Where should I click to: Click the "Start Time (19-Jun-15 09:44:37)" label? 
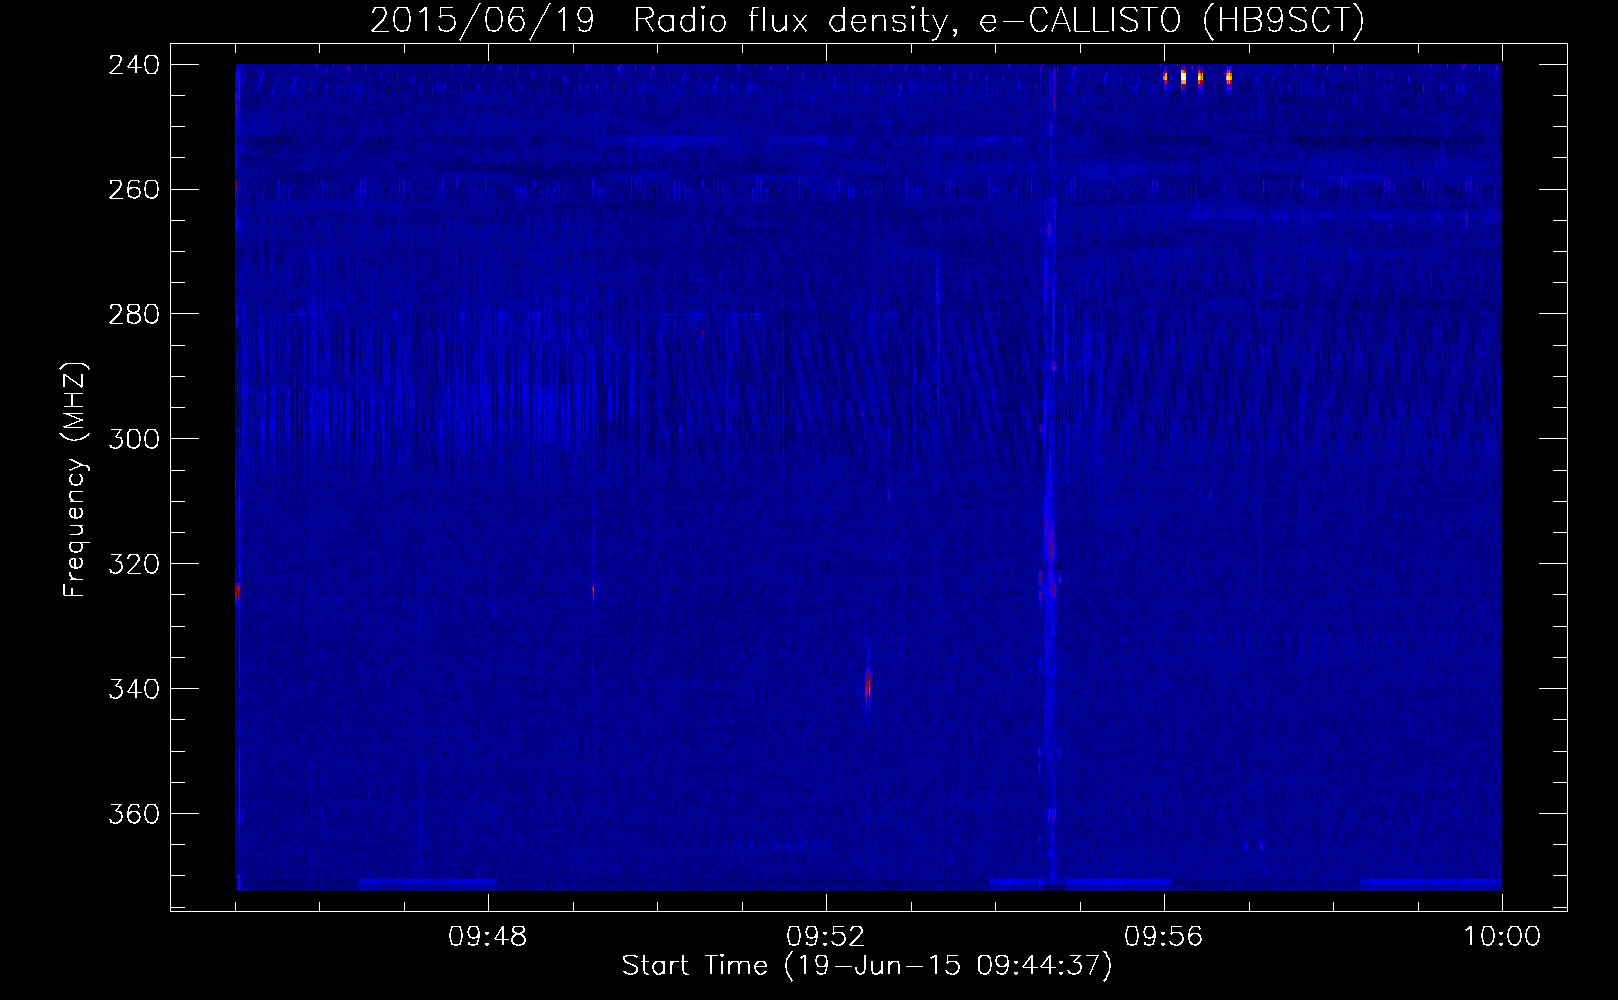click(x=867, y=966)
